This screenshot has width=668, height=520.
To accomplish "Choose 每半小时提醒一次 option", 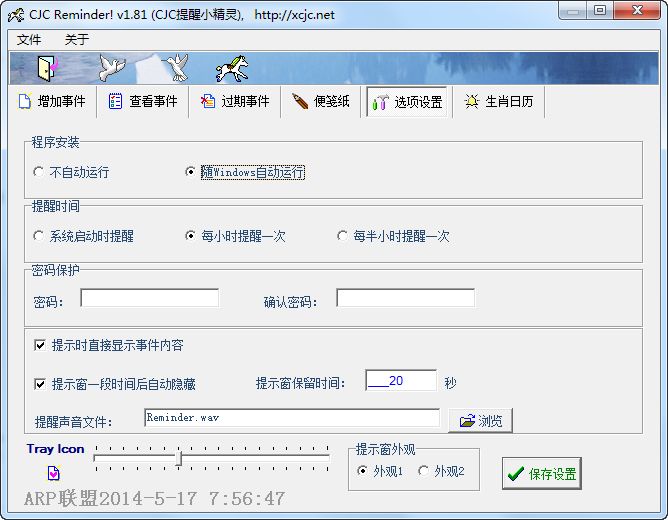I will coord(393,236).
